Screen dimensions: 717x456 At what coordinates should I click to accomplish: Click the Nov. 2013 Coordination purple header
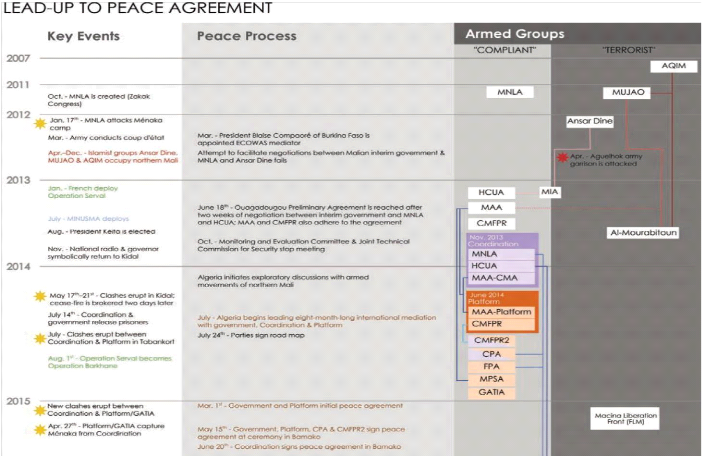click(502, 241)
